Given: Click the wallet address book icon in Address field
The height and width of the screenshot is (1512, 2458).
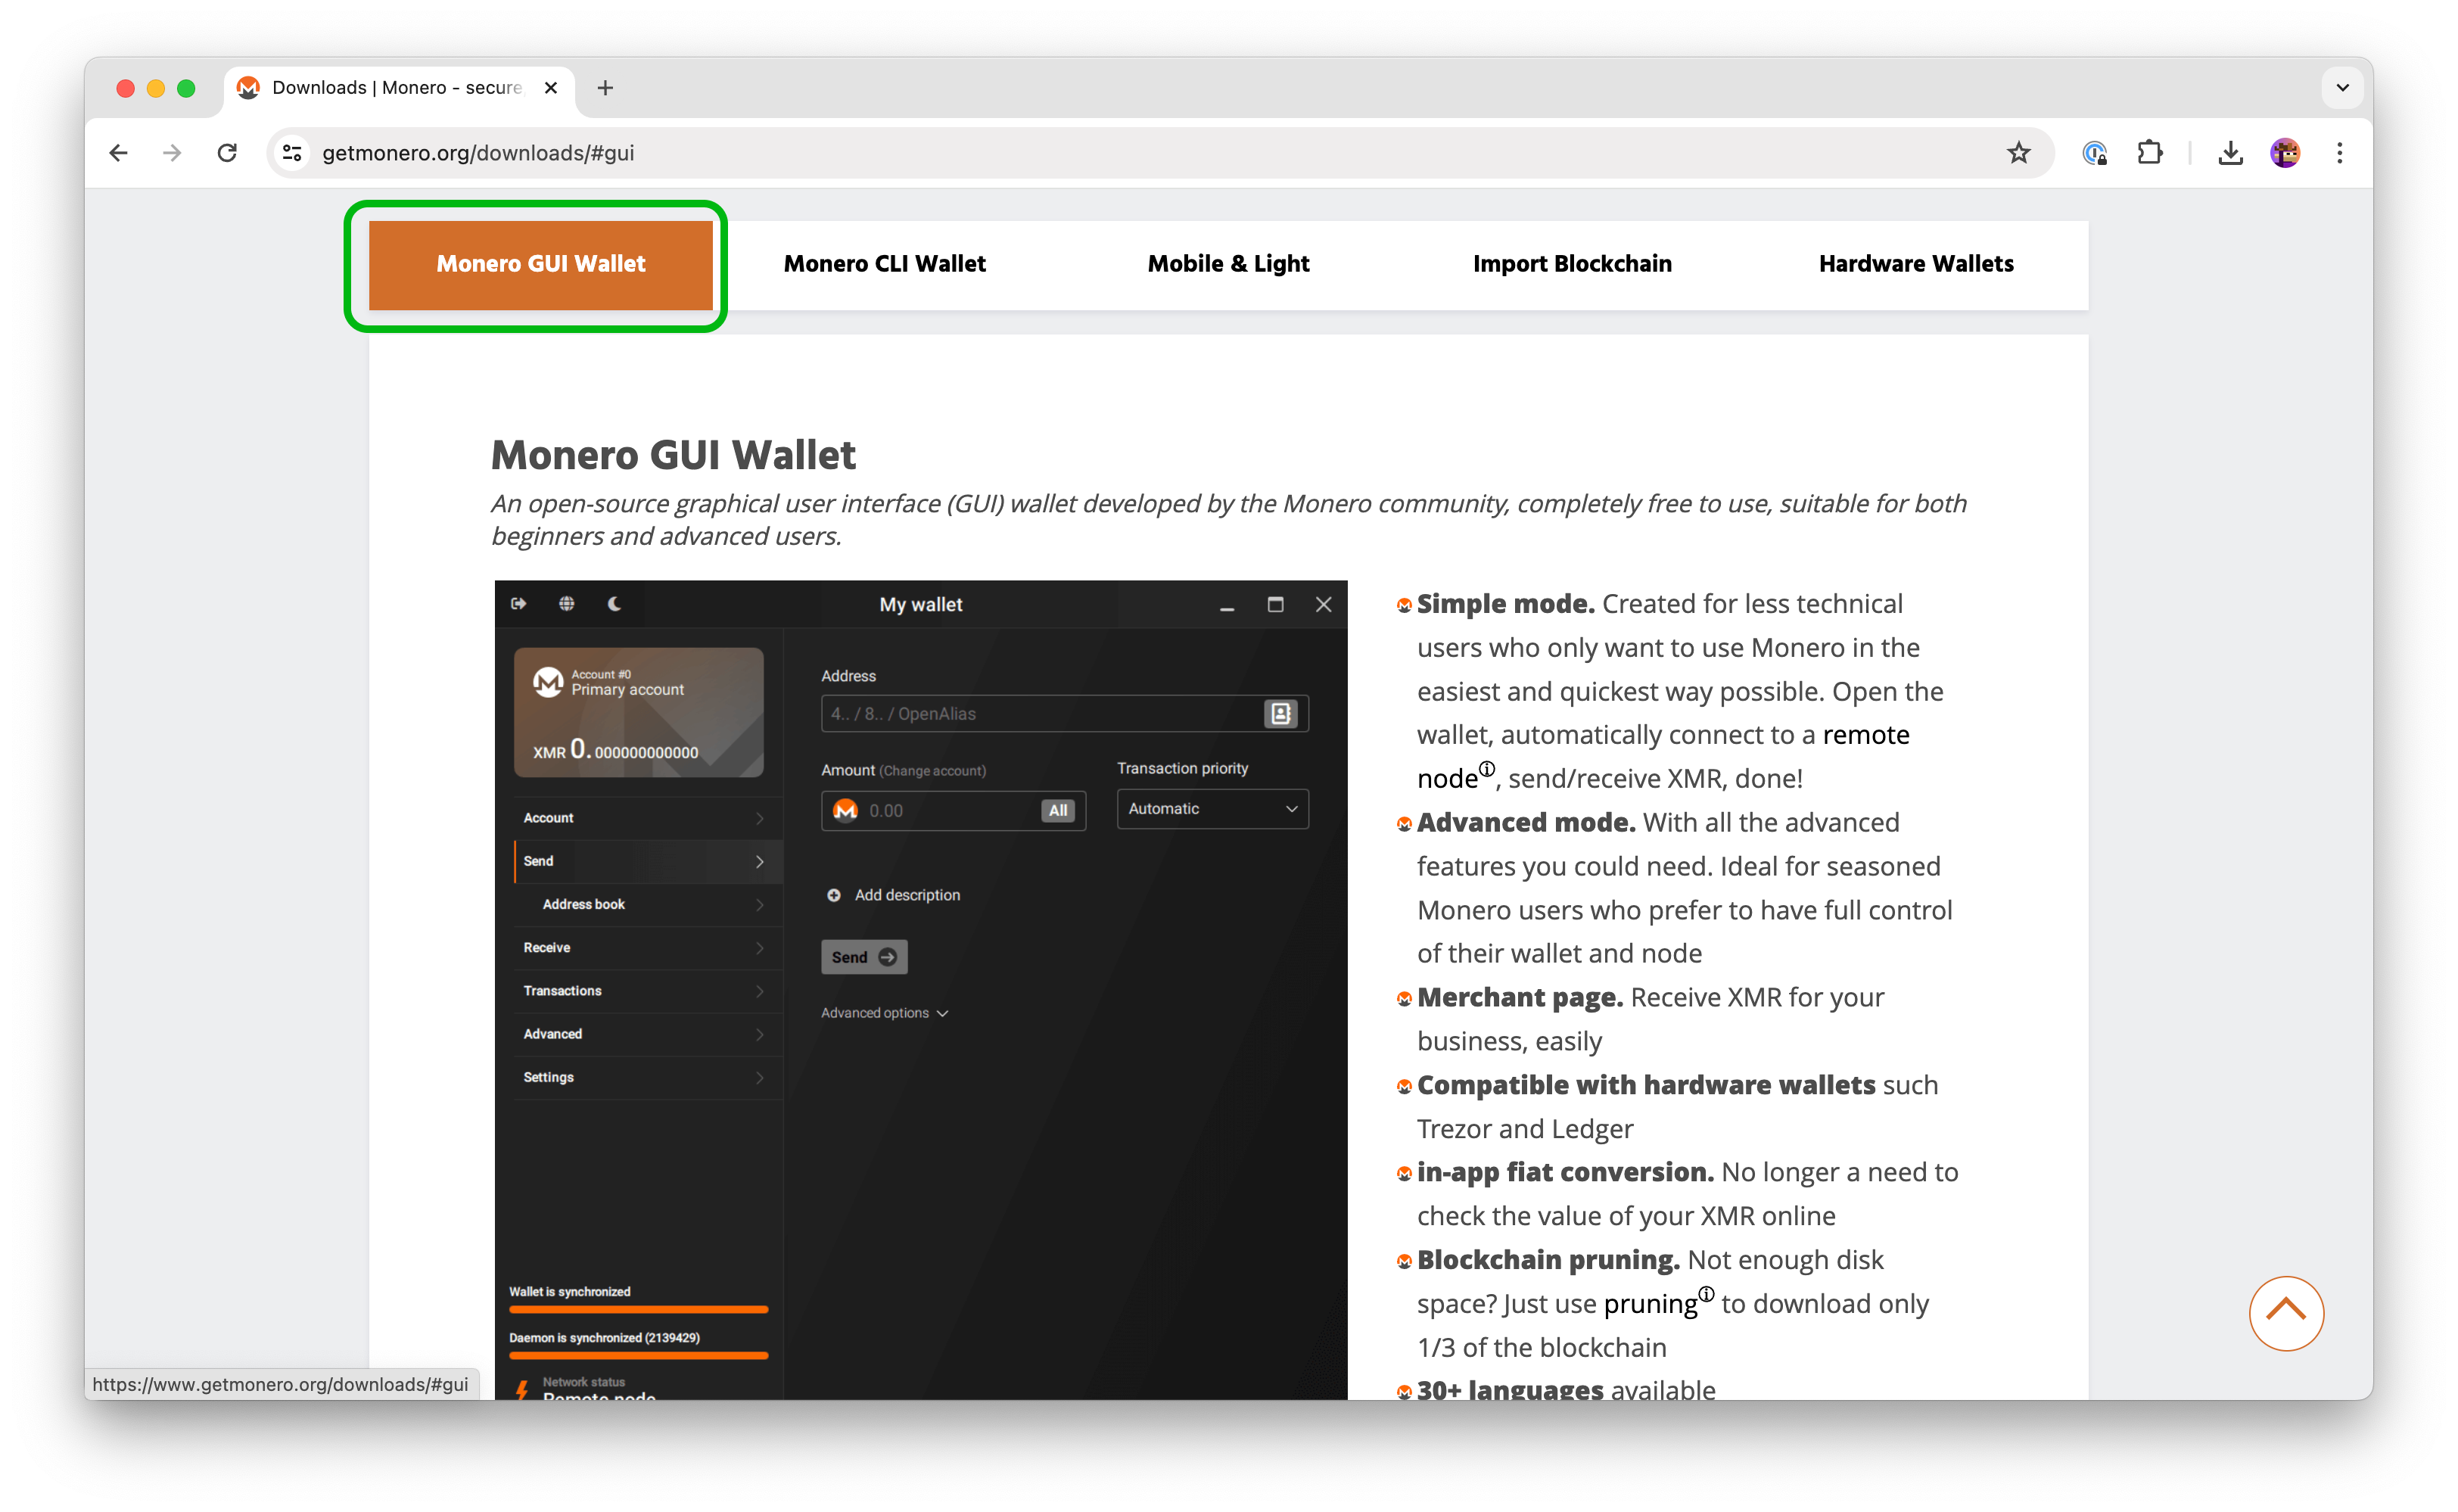Looking at the screenshot, I should (x=1281, y=714).
